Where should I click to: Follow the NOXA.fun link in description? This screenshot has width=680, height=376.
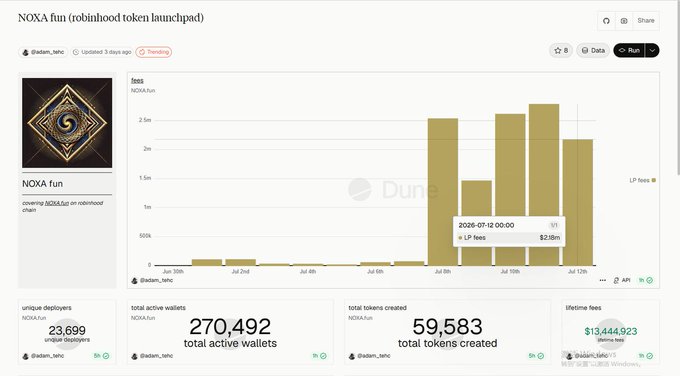[x=57, y=203]
